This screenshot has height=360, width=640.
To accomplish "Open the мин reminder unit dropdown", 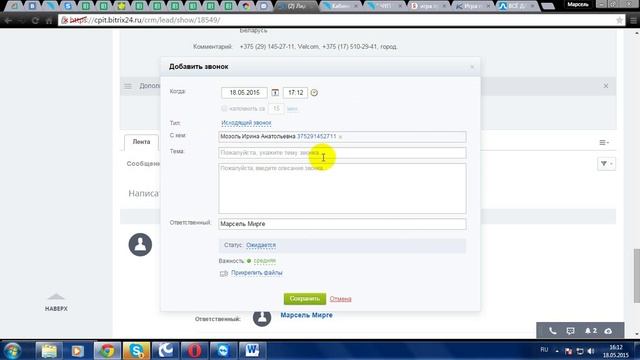I will click(292, 109).
